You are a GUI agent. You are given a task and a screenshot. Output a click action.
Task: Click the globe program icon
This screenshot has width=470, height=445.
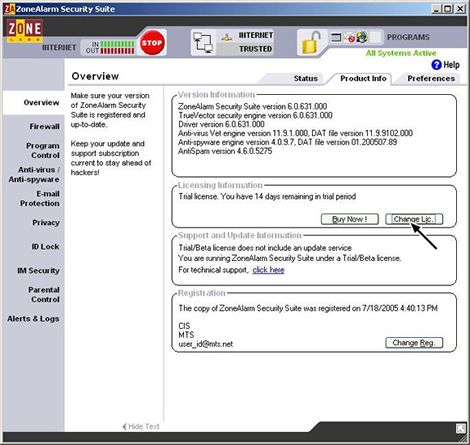pos(362,37)
